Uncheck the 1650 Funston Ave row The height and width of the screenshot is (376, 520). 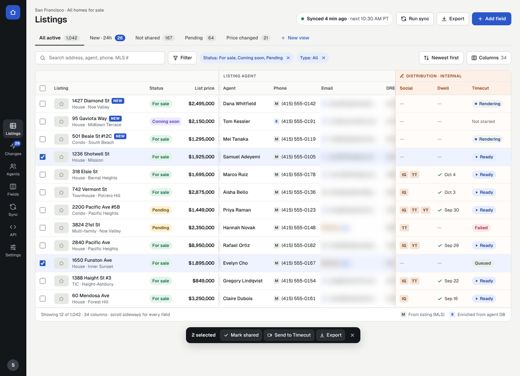(43, 263)
